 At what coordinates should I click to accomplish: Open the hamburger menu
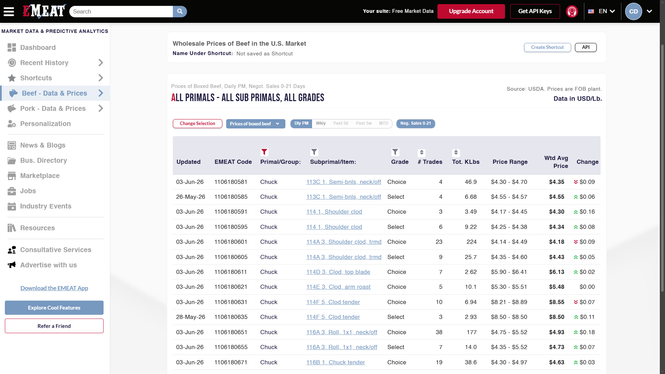[9, 11]
